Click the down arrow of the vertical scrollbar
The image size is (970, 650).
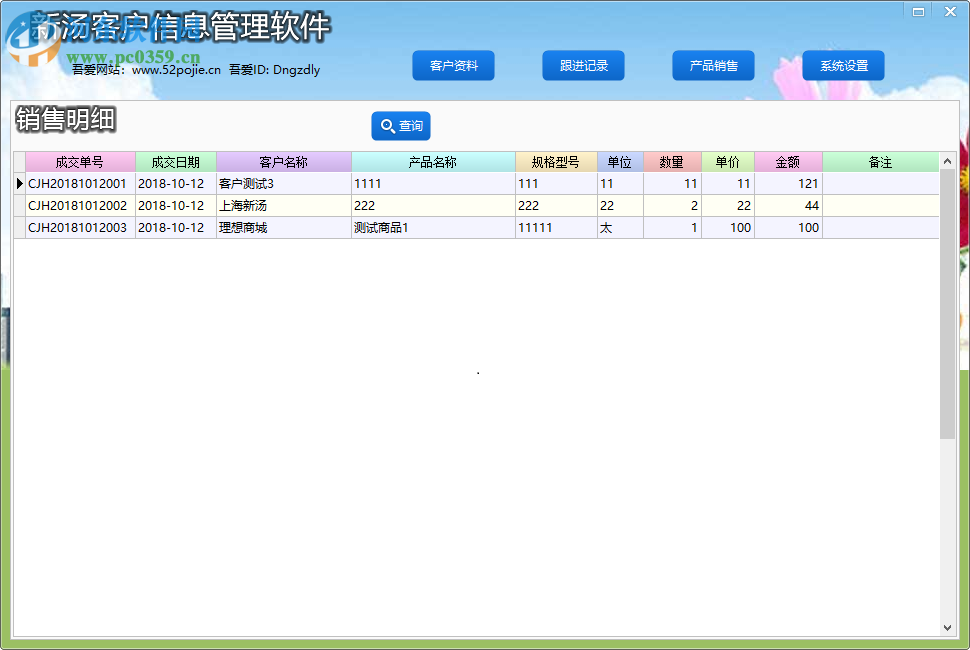[x=947, y=628]
